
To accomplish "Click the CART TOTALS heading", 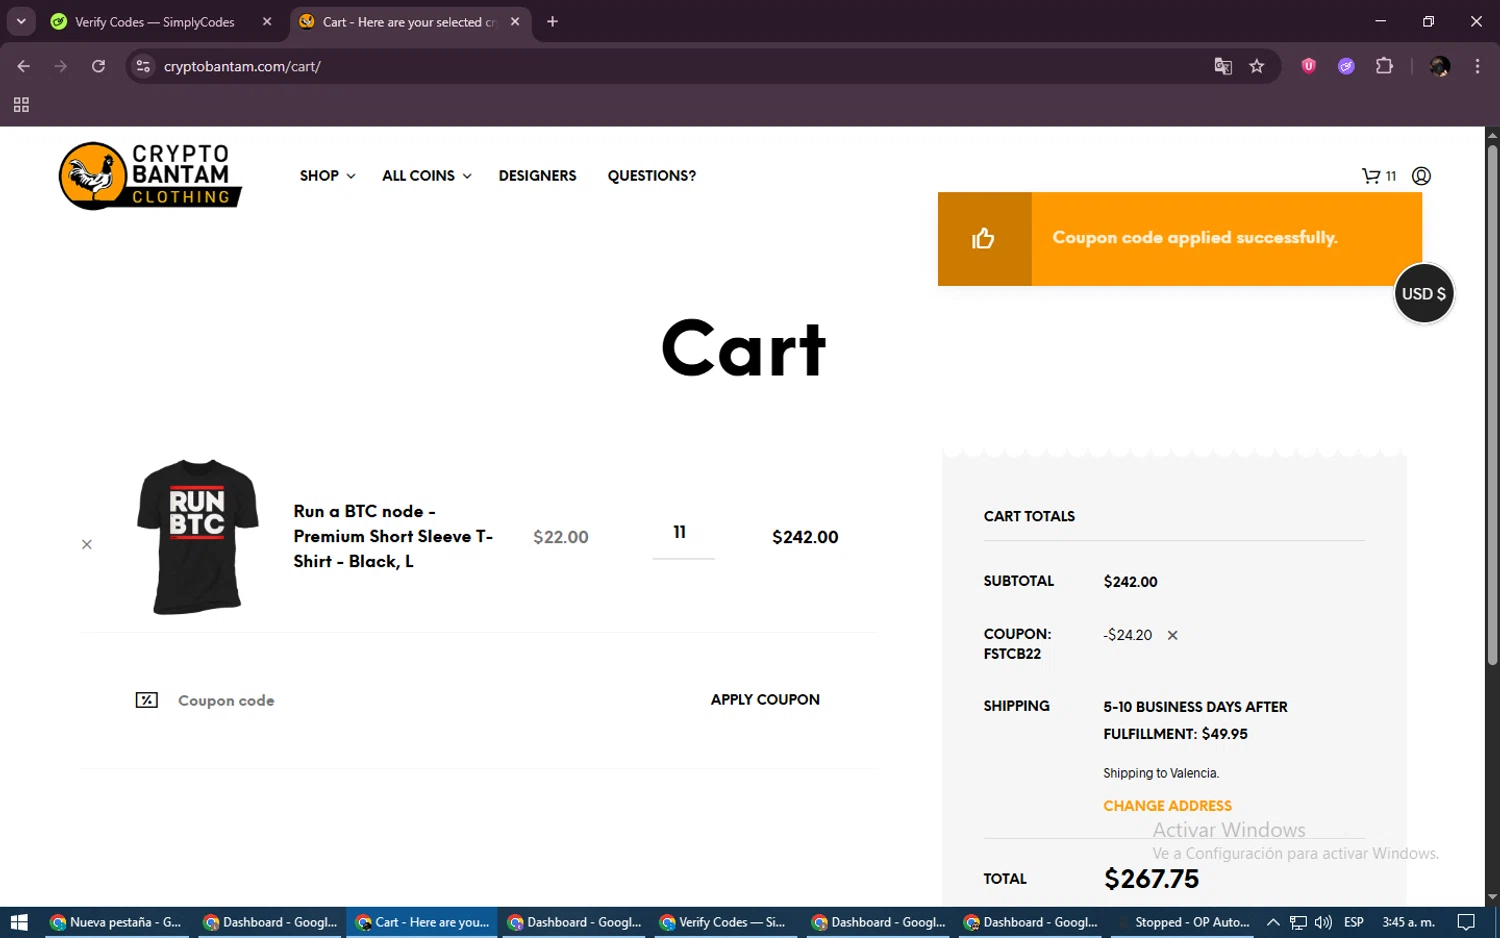I will [x=1029, y=516].
